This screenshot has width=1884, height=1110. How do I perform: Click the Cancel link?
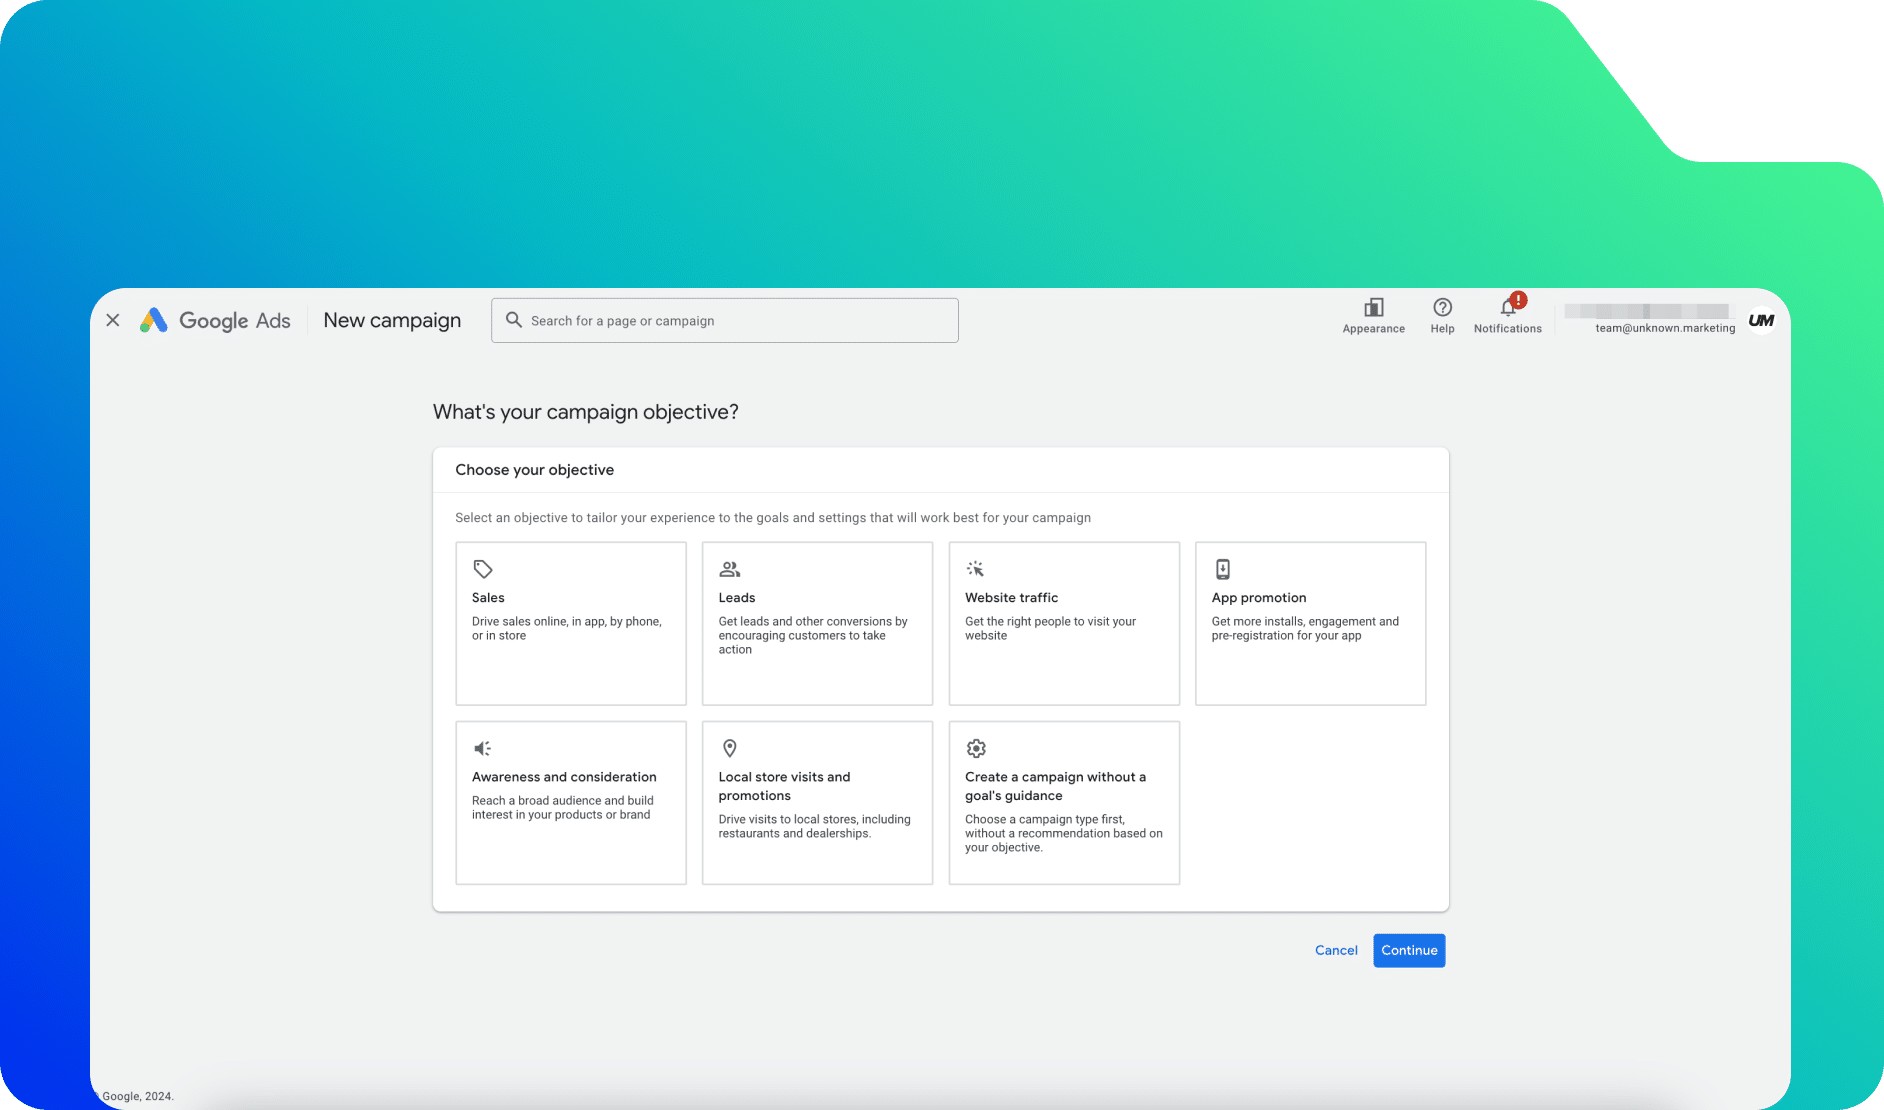tap(1336, 950)
